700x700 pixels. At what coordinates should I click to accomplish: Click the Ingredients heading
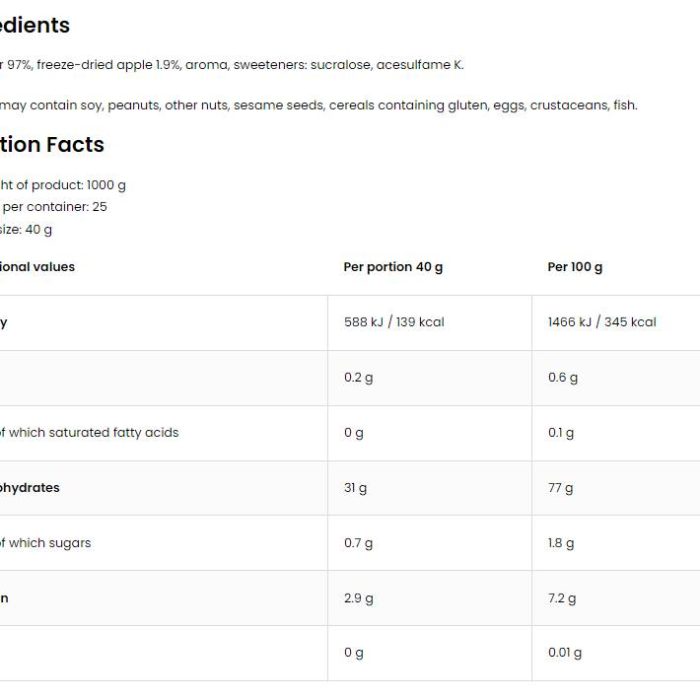35,25
